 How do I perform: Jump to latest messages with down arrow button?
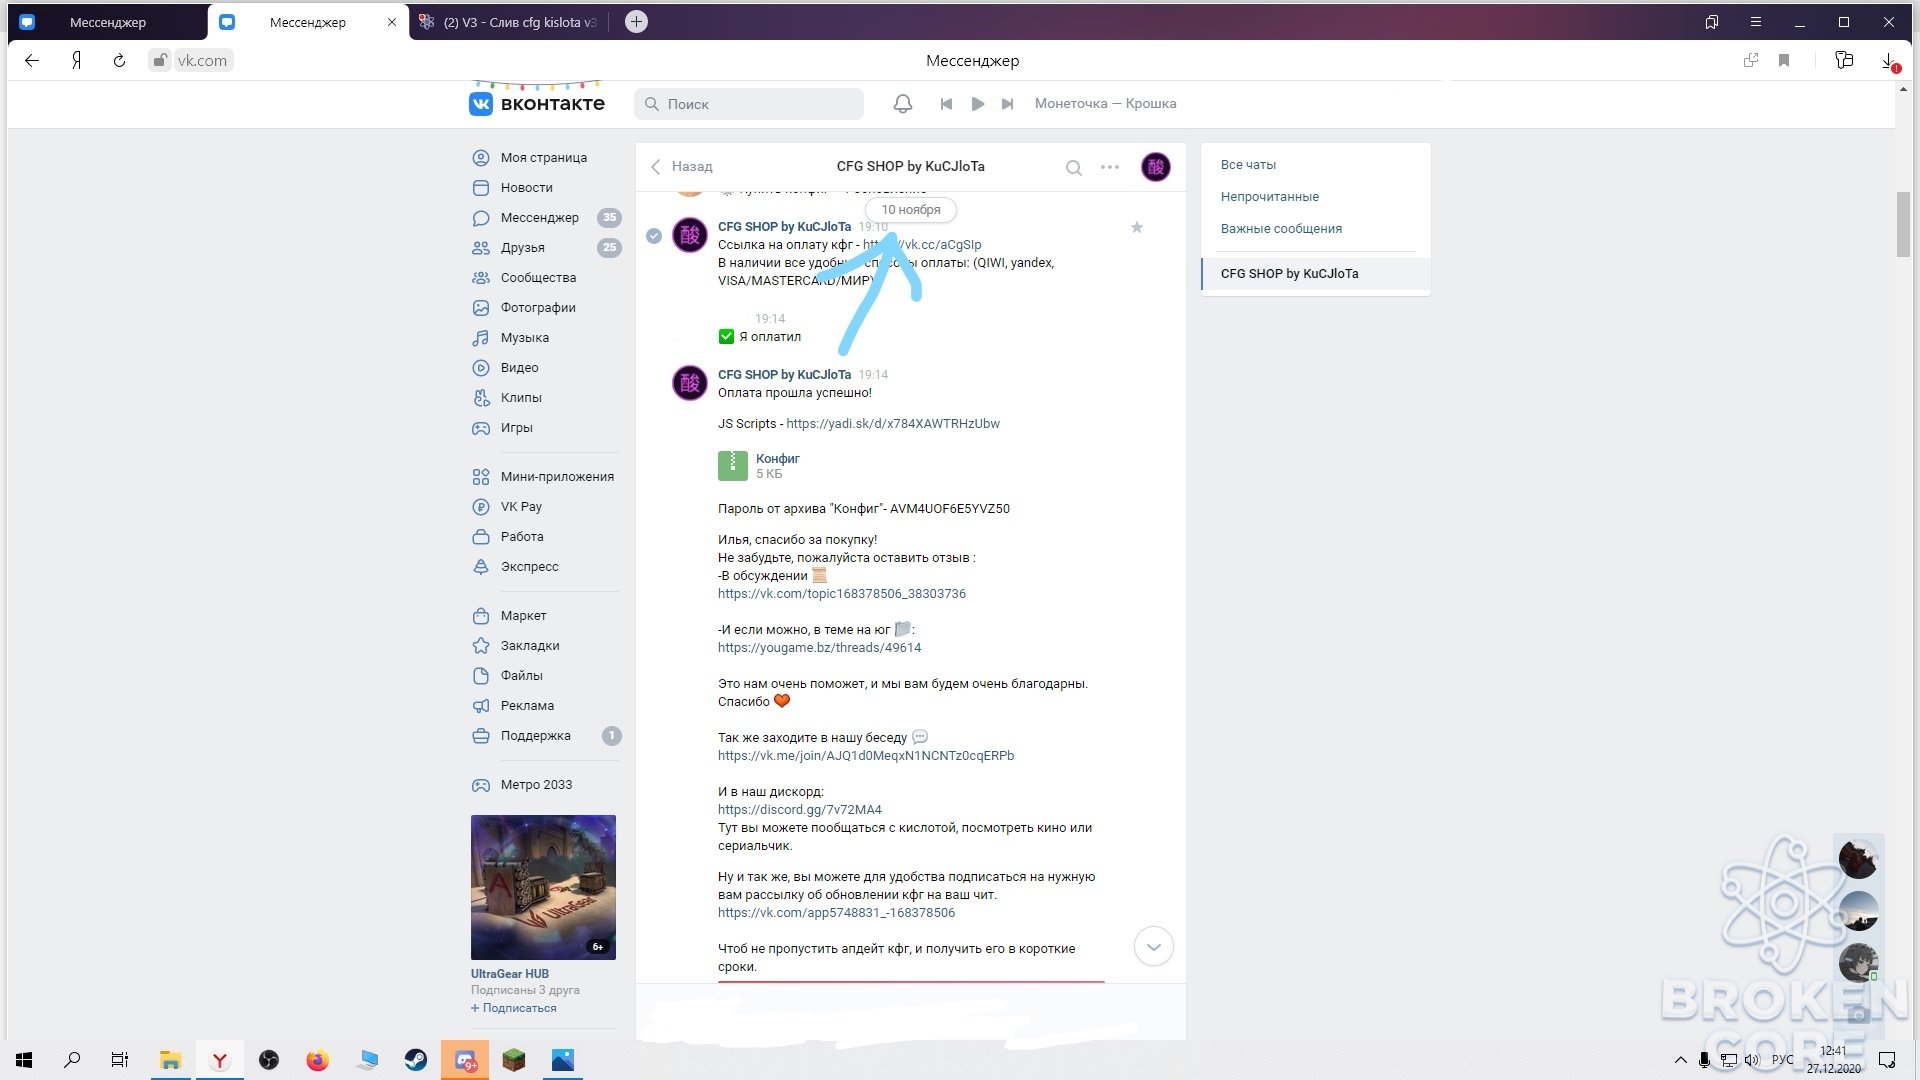(x=1153, y=946)
